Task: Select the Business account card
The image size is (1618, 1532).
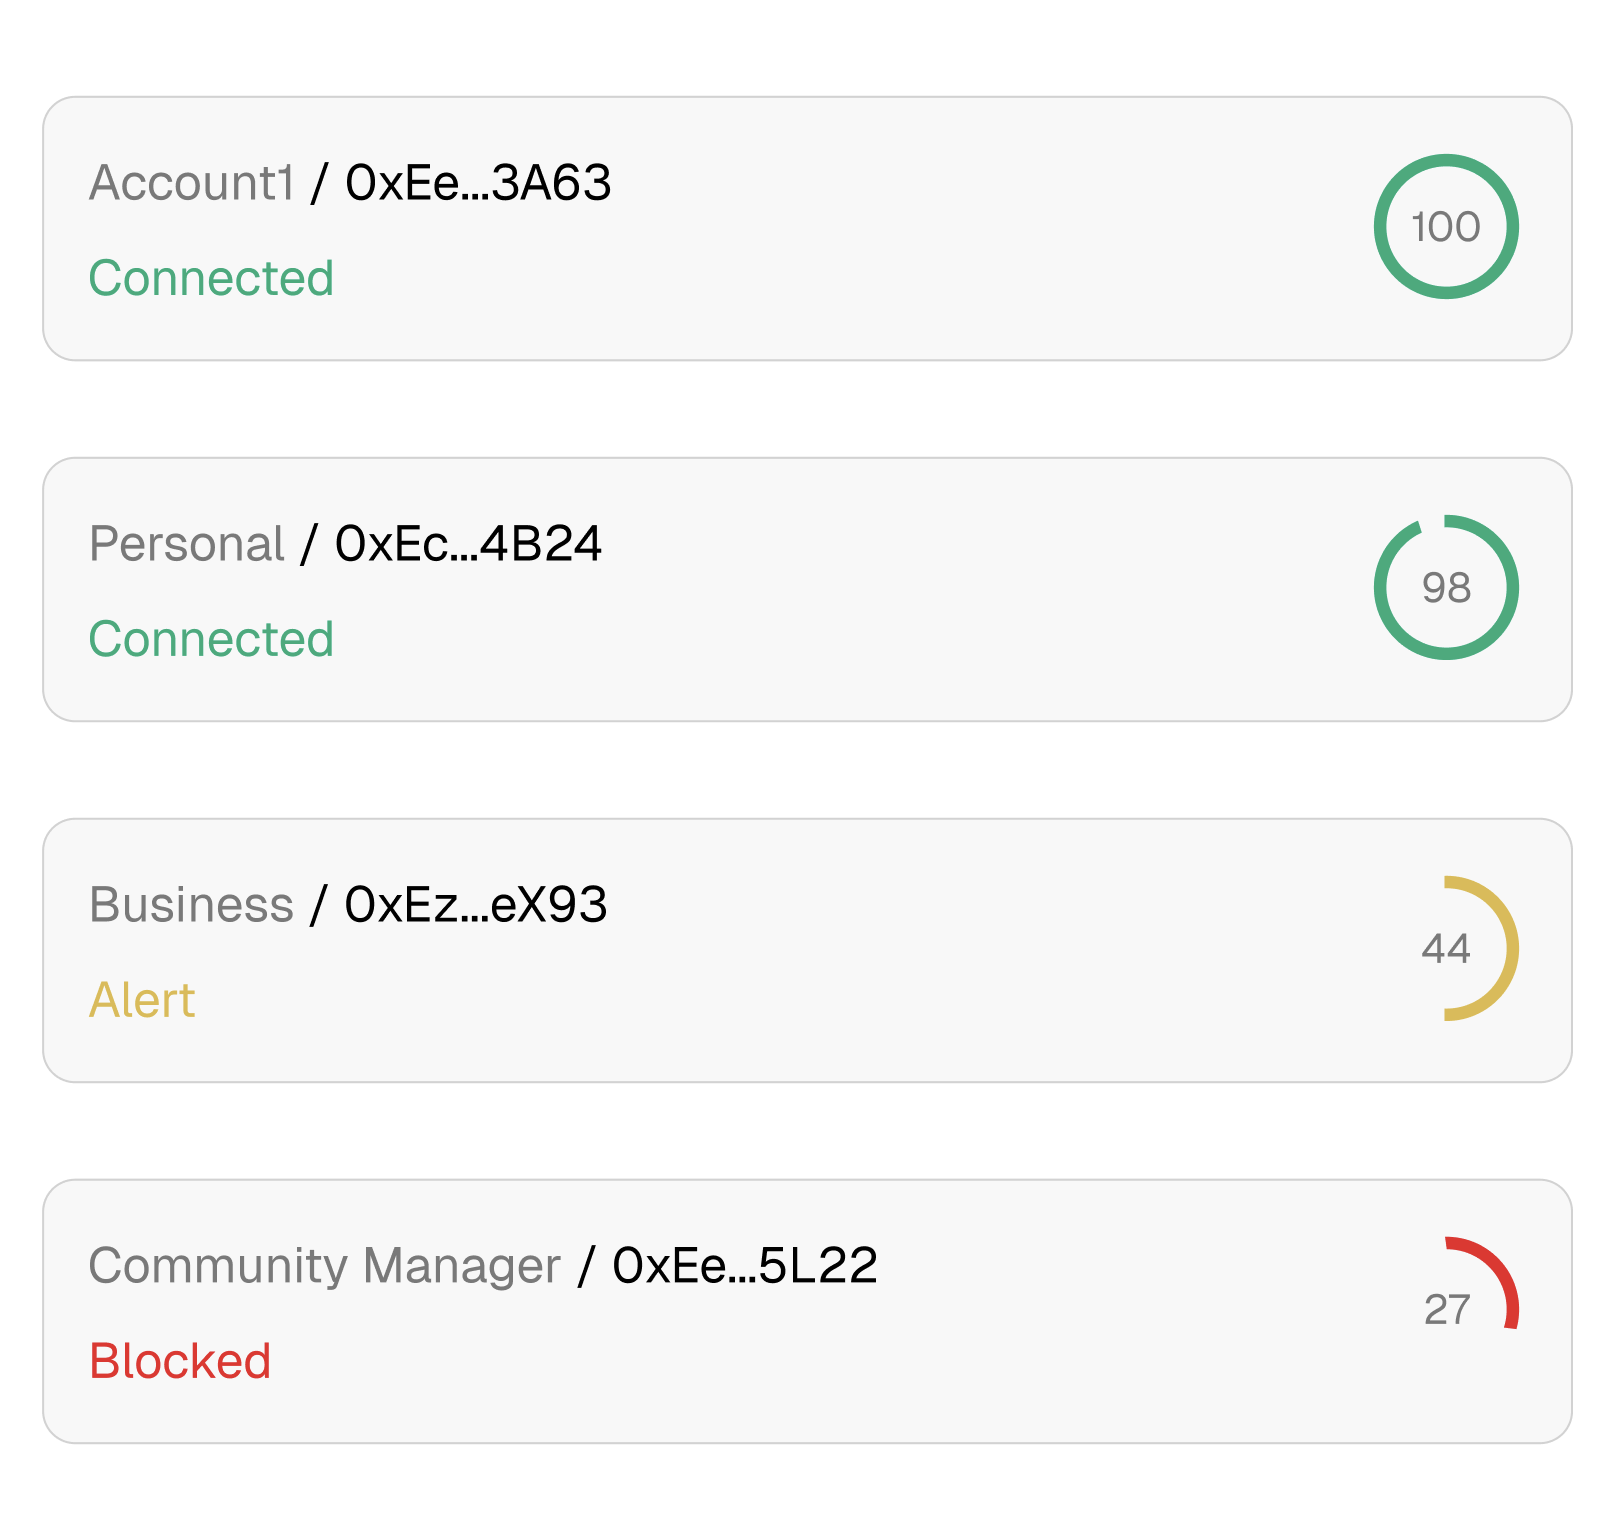Action: (x=809, y=948)
